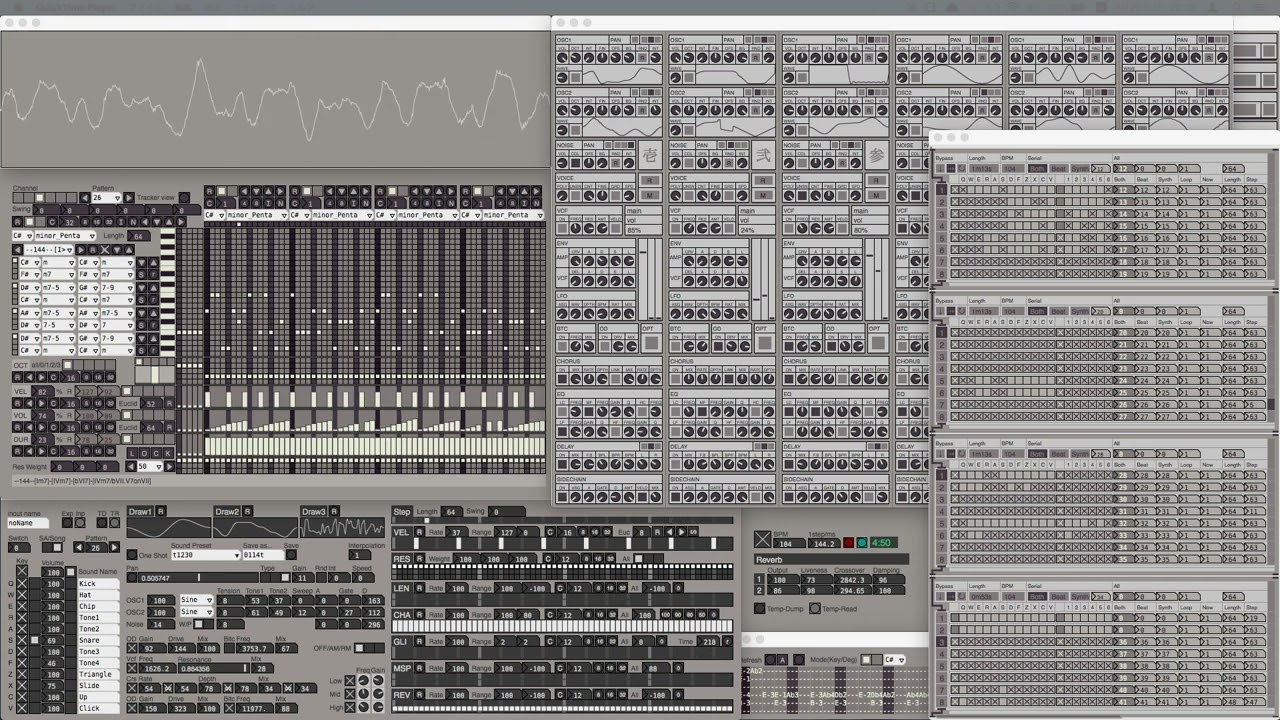Open the --144--[I> progression dropdown
The image size is (1280, 720).
click(x=47, y=249)
